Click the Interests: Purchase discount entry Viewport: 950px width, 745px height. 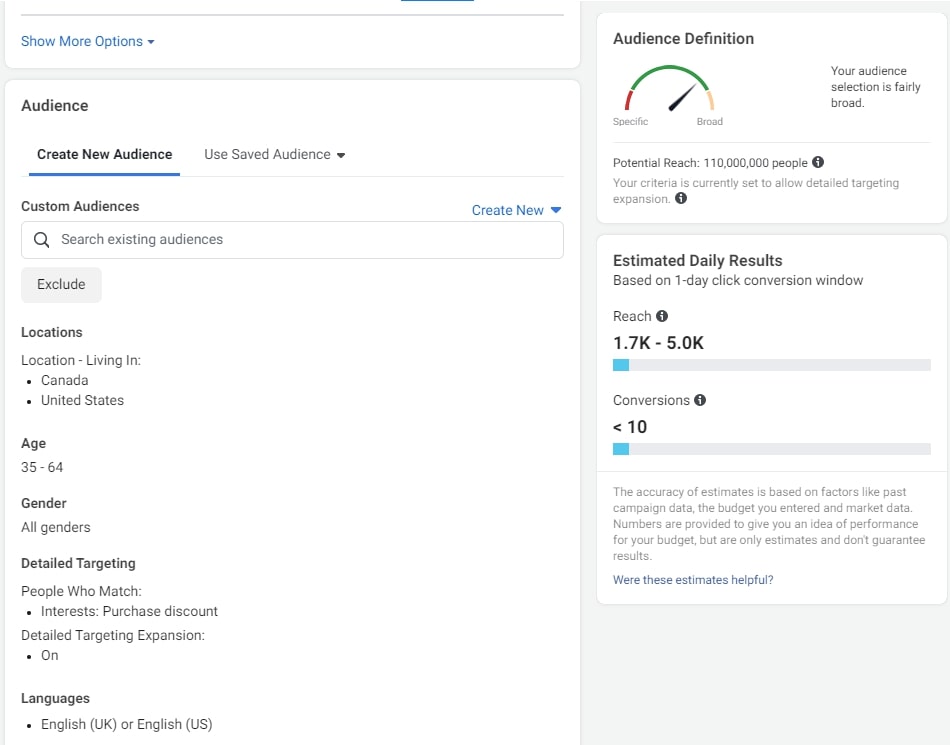(129, 611)
